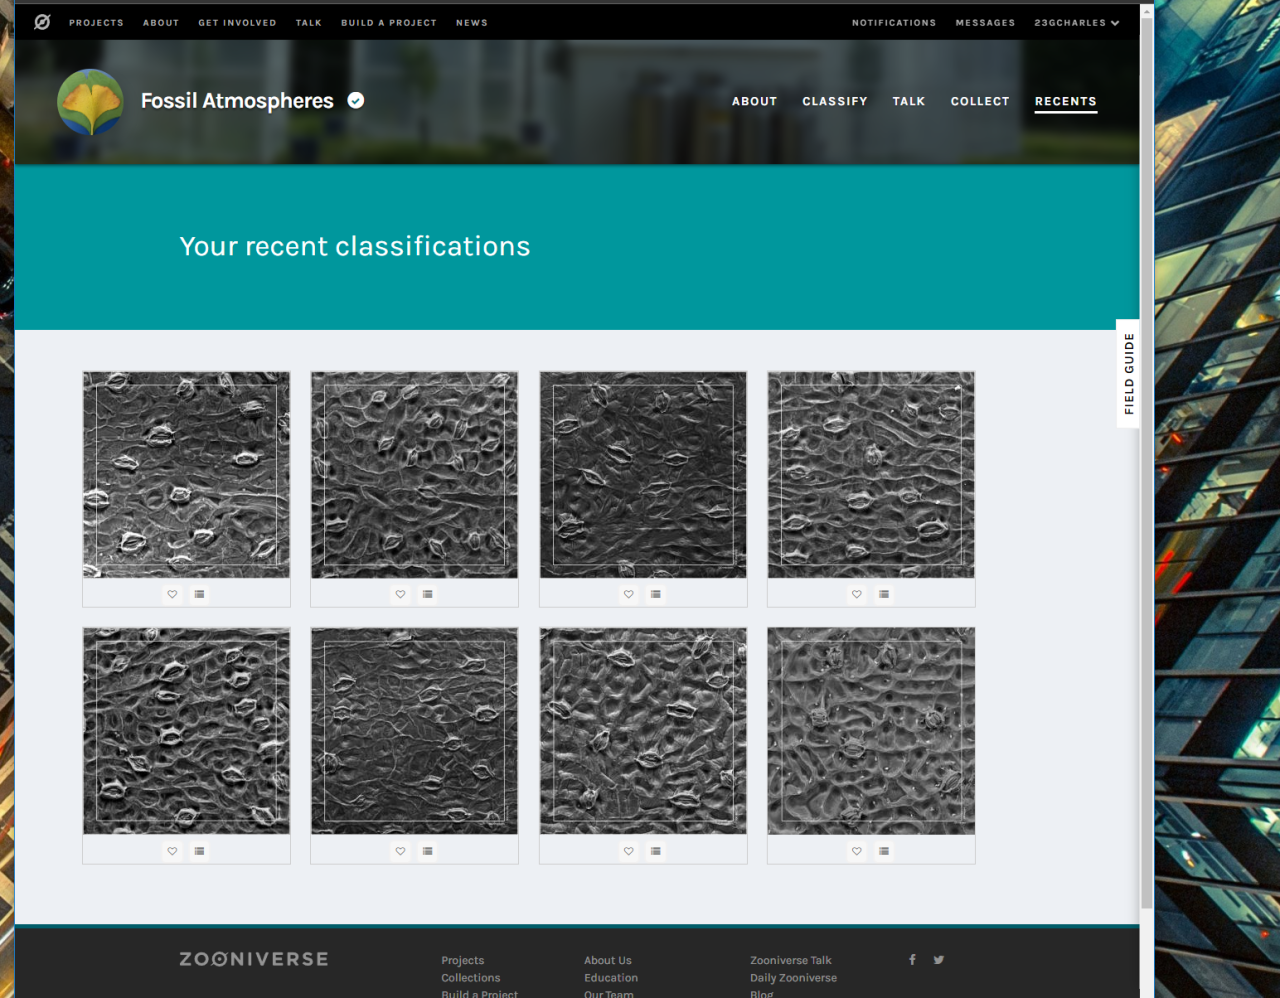Open the fourth classification image in bottom row
The image size is (1280, 998).
tap(871, 731)
